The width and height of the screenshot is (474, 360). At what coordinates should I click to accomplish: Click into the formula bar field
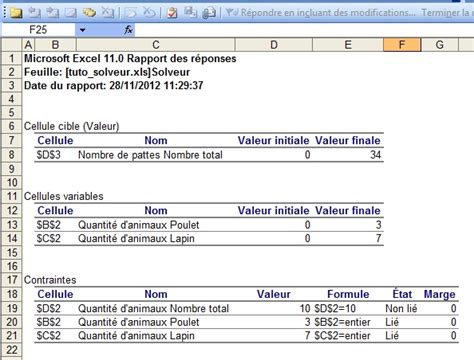304,30
